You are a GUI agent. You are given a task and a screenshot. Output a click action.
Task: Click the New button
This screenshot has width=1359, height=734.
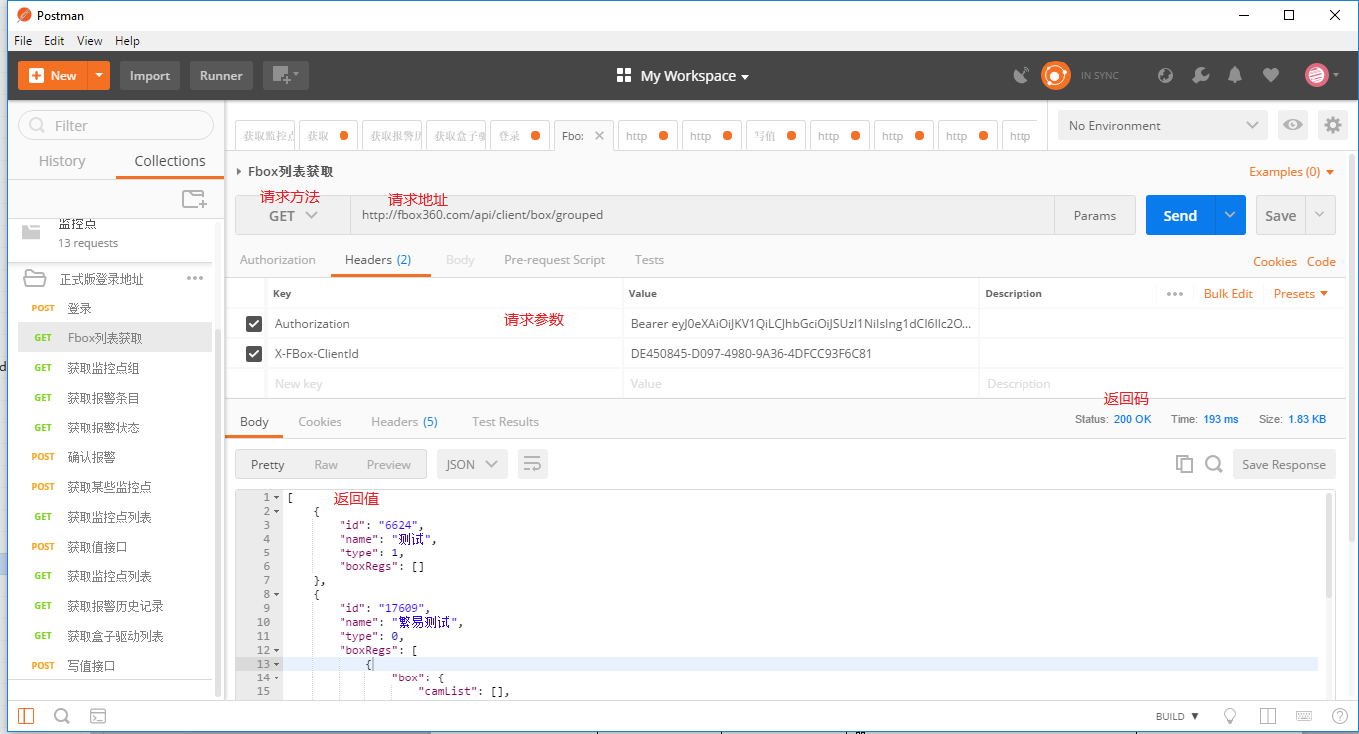pyautogui.click(x=53, y=75)
